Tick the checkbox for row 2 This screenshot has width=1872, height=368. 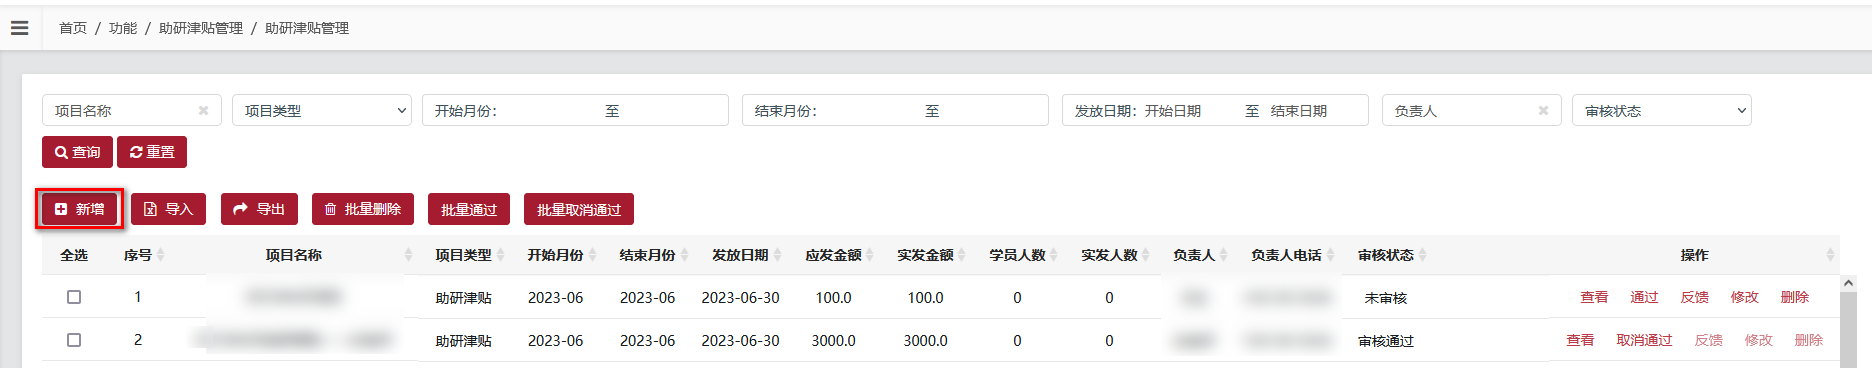74,340
